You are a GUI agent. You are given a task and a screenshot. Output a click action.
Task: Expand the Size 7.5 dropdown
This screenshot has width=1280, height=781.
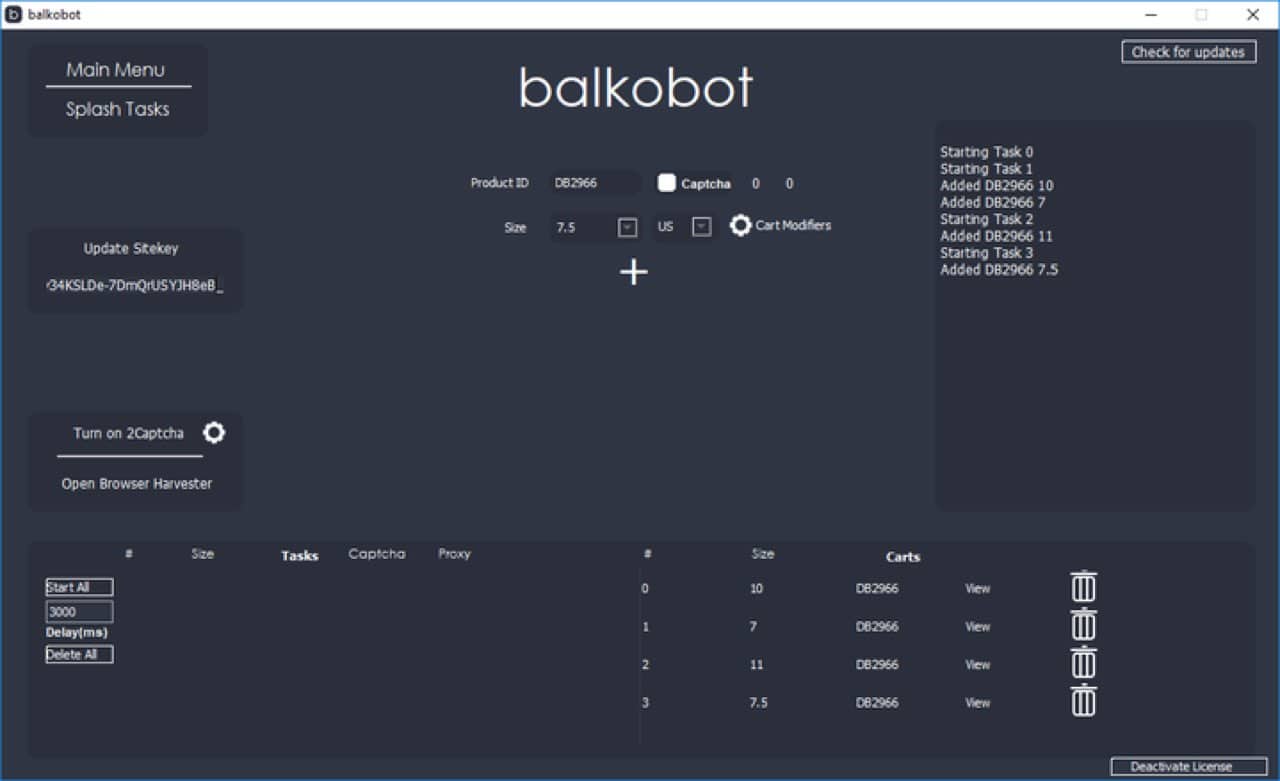pyautogui.click(x=627, y=227)
